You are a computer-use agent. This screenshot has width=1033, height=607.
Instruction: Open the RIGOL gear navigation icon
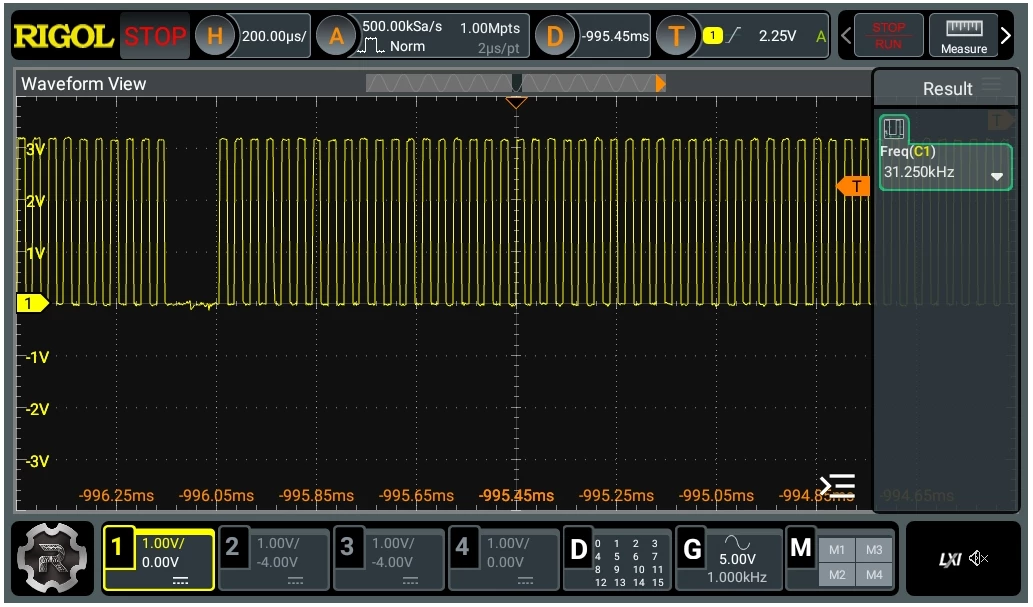(52, 558)
